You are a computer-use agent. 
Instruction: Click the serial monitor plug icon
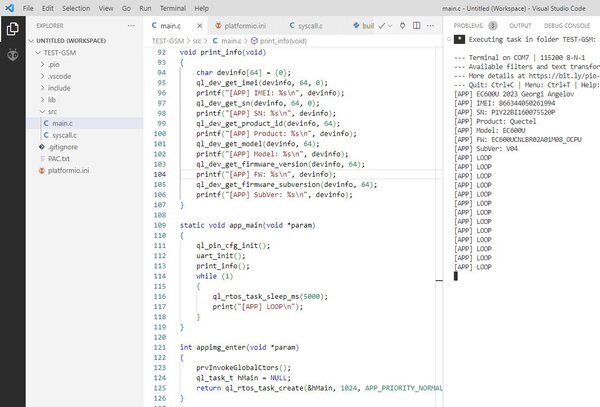[x=402, y=26]
